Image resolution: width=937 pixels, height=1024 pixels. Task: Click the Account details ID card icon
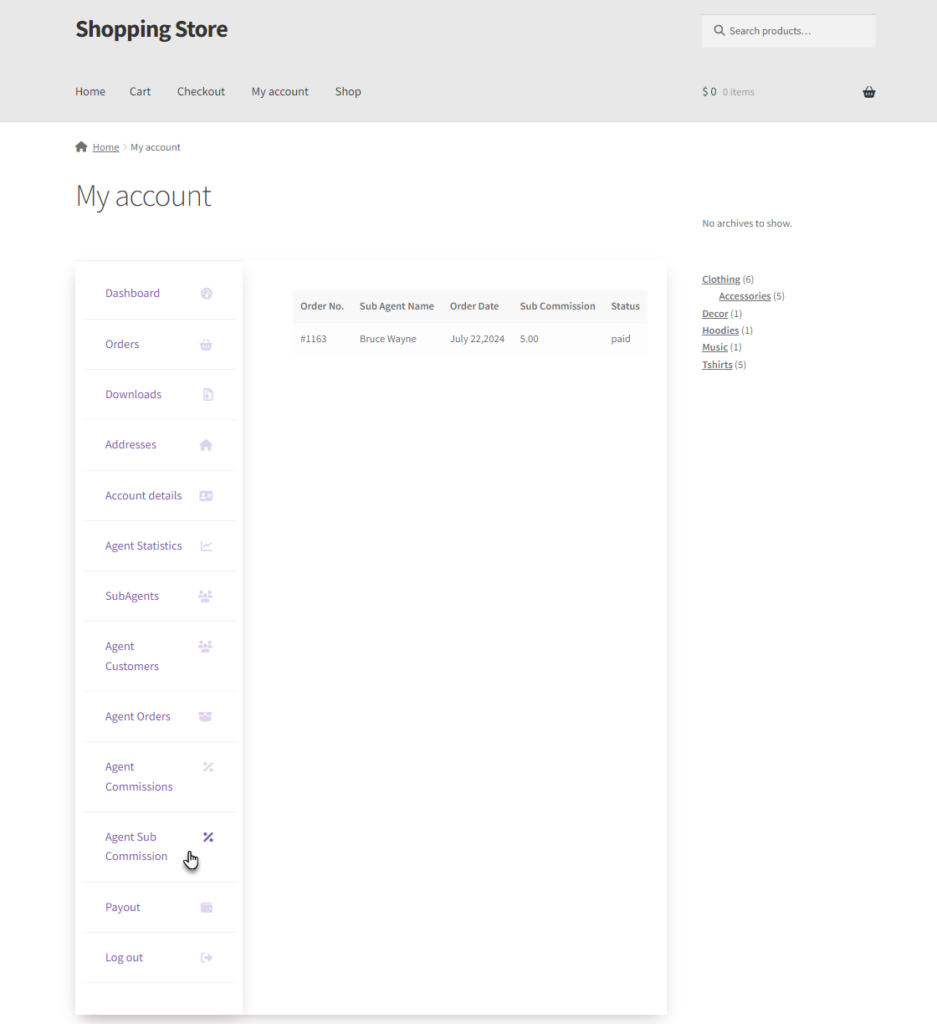[206, 496]
